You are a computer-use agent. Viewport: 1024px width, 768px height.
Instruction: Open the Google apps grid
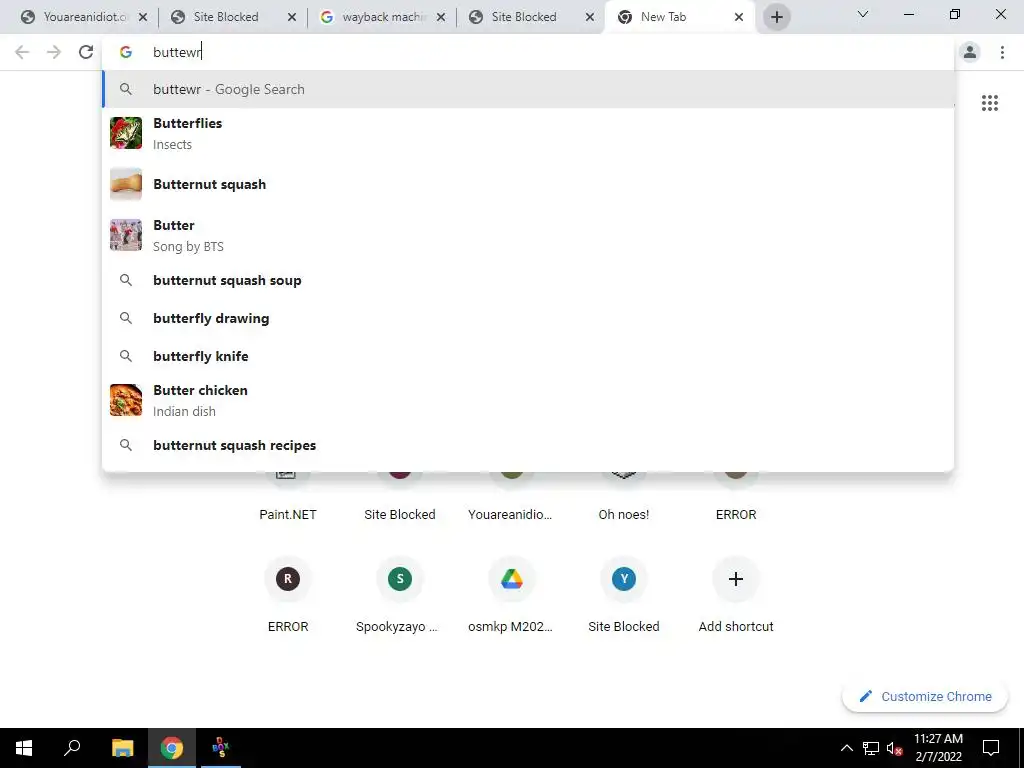(989, 103)
